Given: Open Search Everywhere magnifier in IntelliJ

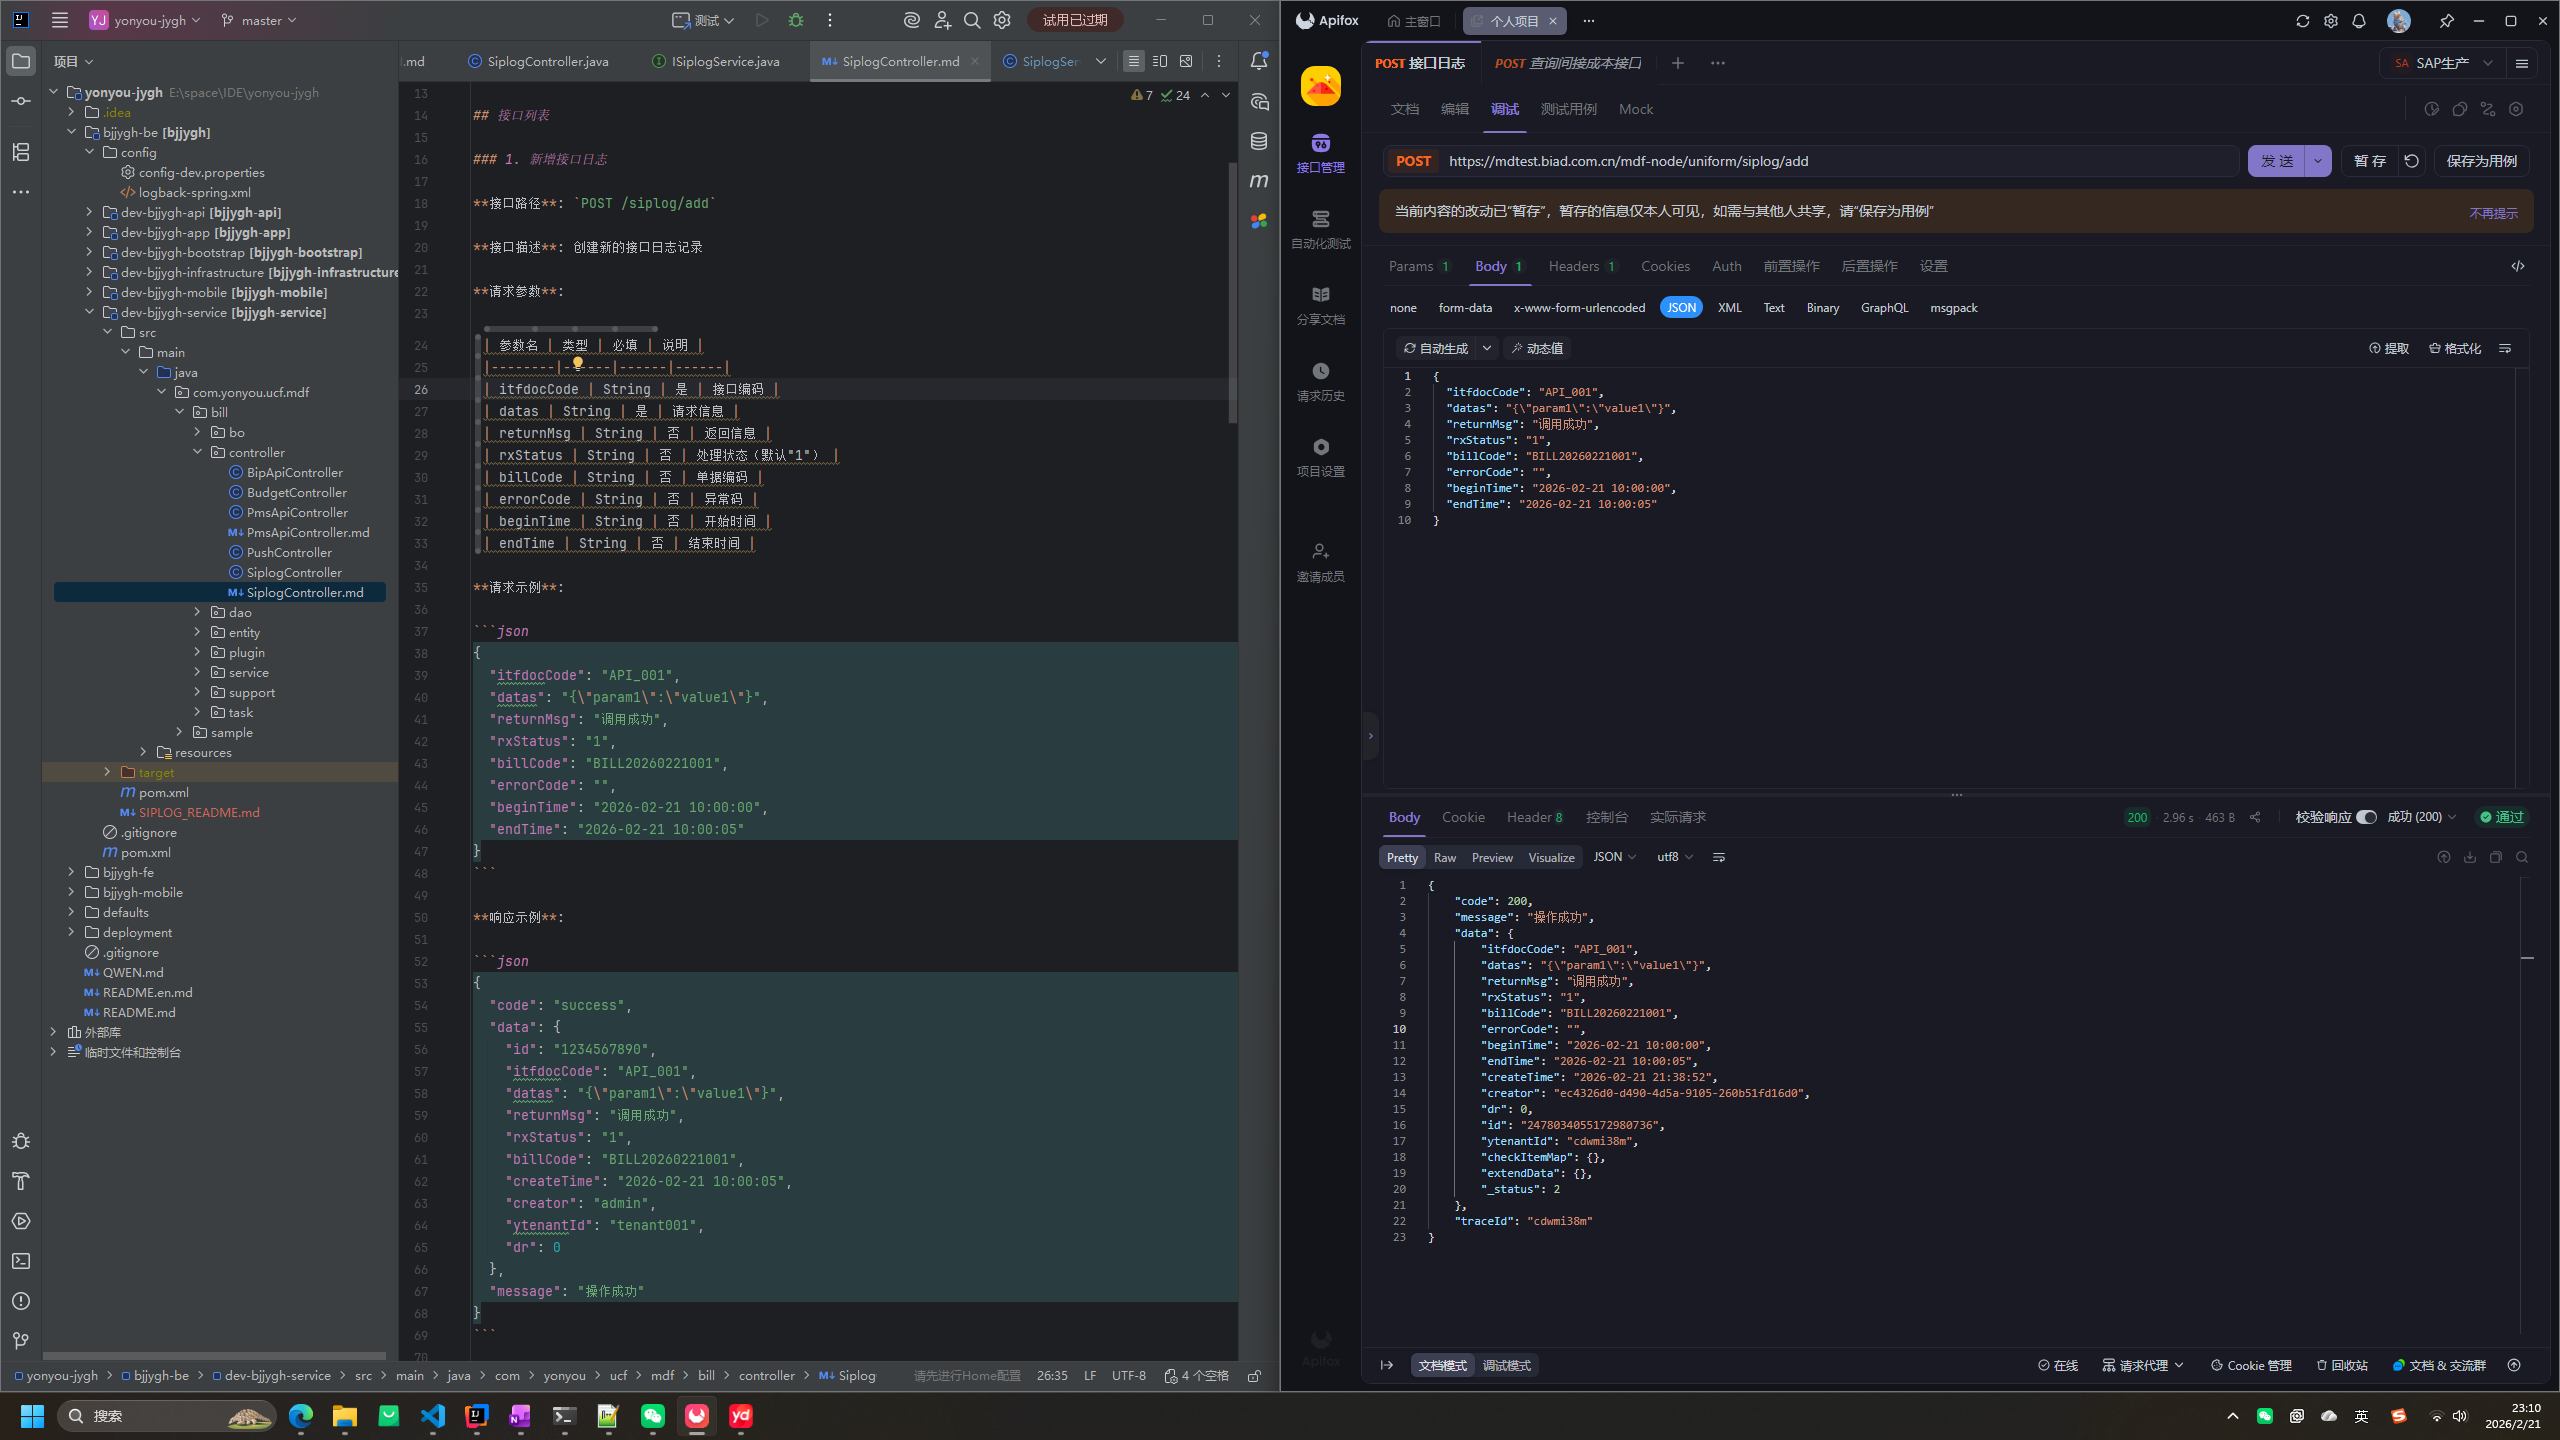Looking at the screenshot, I should (x=972, y=20).
